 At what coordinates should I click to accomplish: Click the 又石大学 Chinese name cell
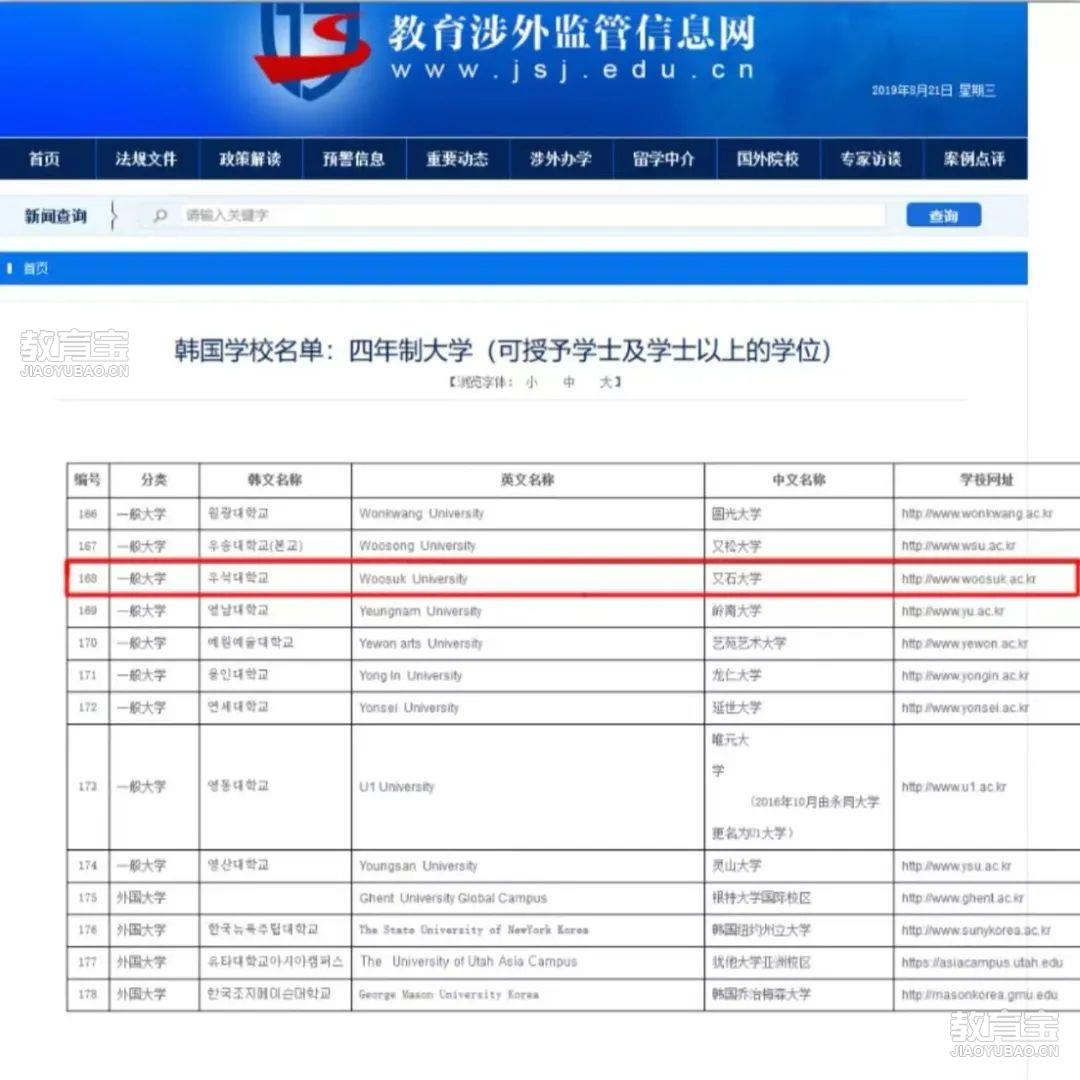799,579
